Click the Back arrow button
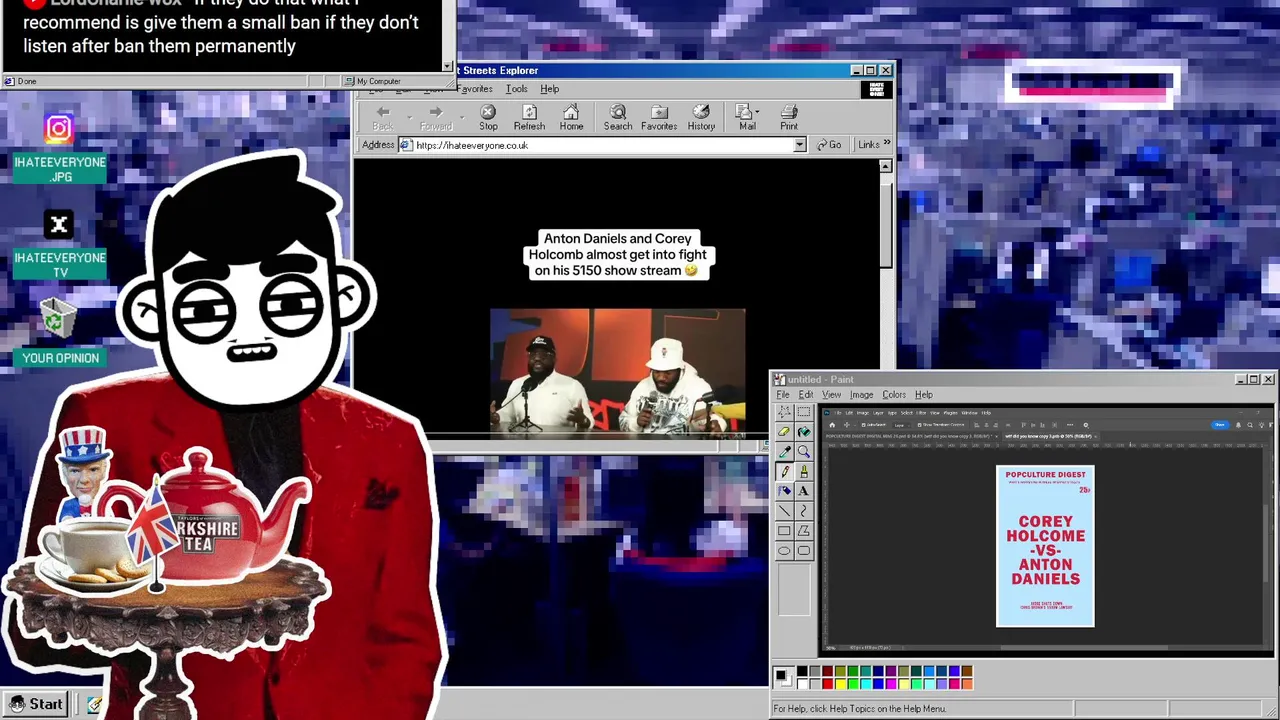The image size is (1280, 720). point(382,118)
